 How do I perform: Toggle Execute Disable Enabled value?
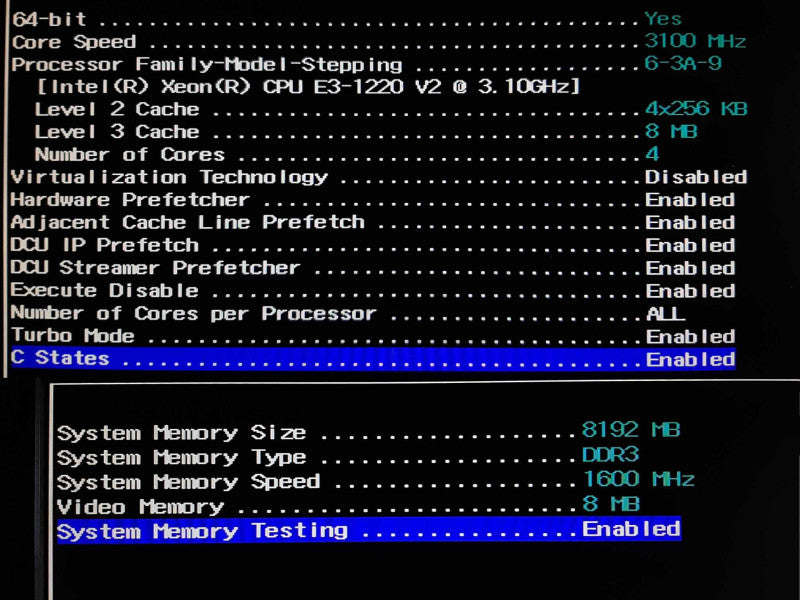point(690,291)
